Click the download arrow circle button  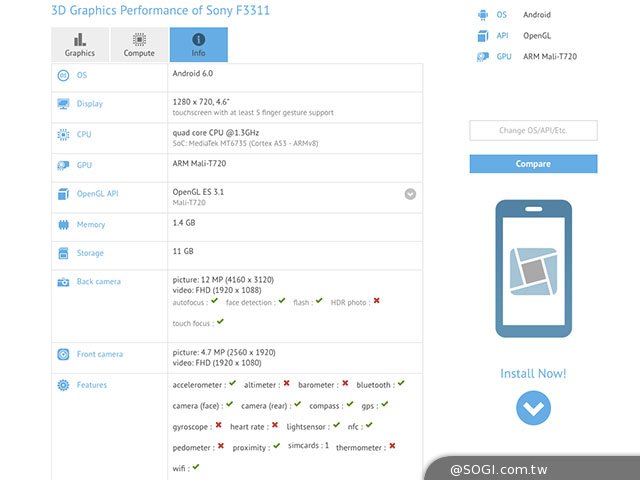[533, 408]
